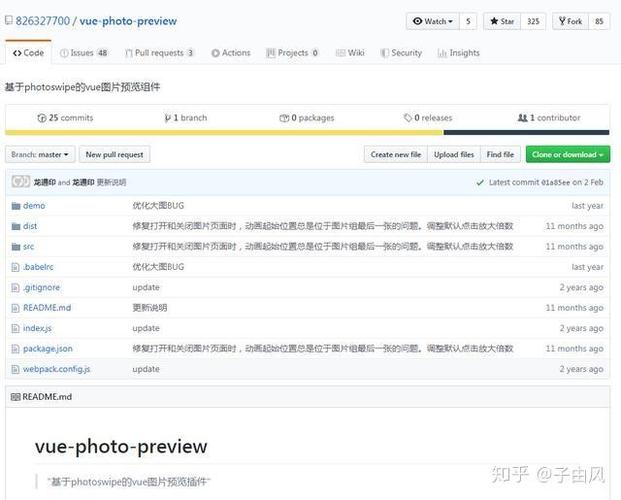
Task: Click Find file button
Action: 500,155
